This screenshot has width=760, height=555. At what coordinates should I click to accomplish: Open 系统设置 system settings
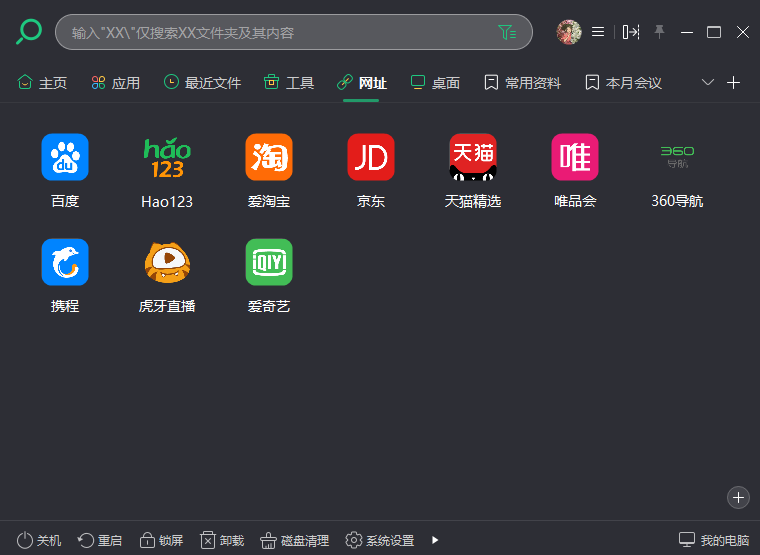(380, 540)
